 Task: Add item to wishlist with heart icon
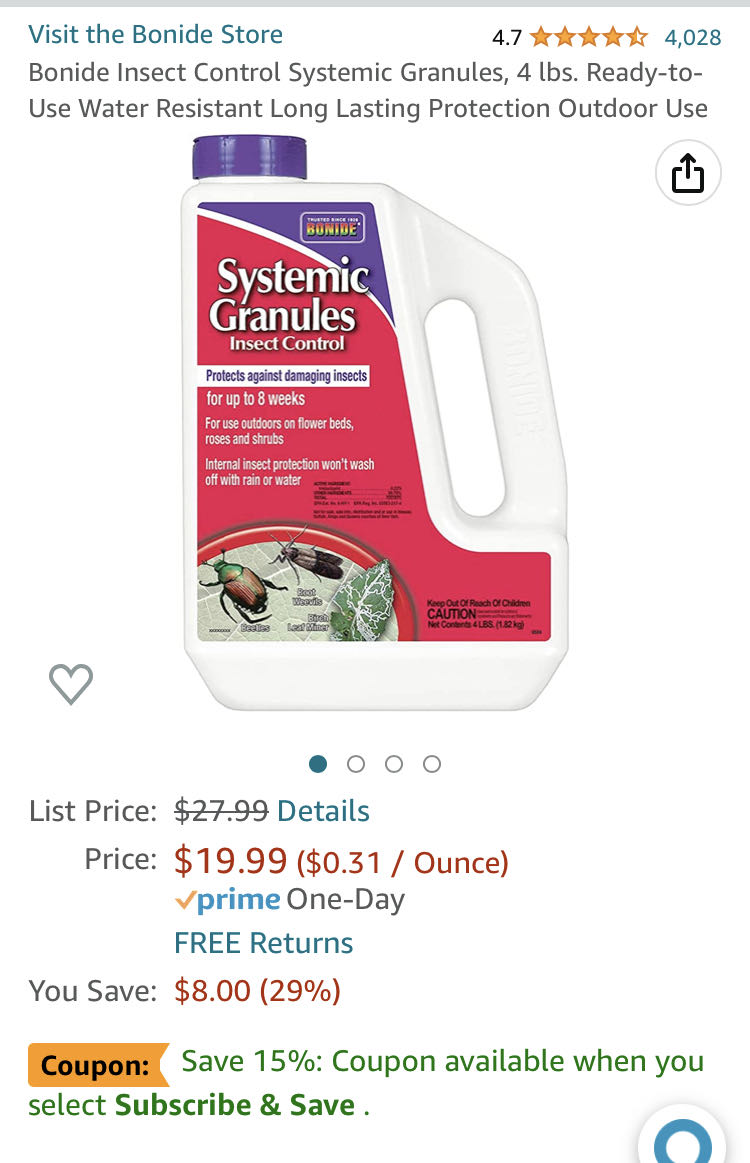(x=71, y=683)
